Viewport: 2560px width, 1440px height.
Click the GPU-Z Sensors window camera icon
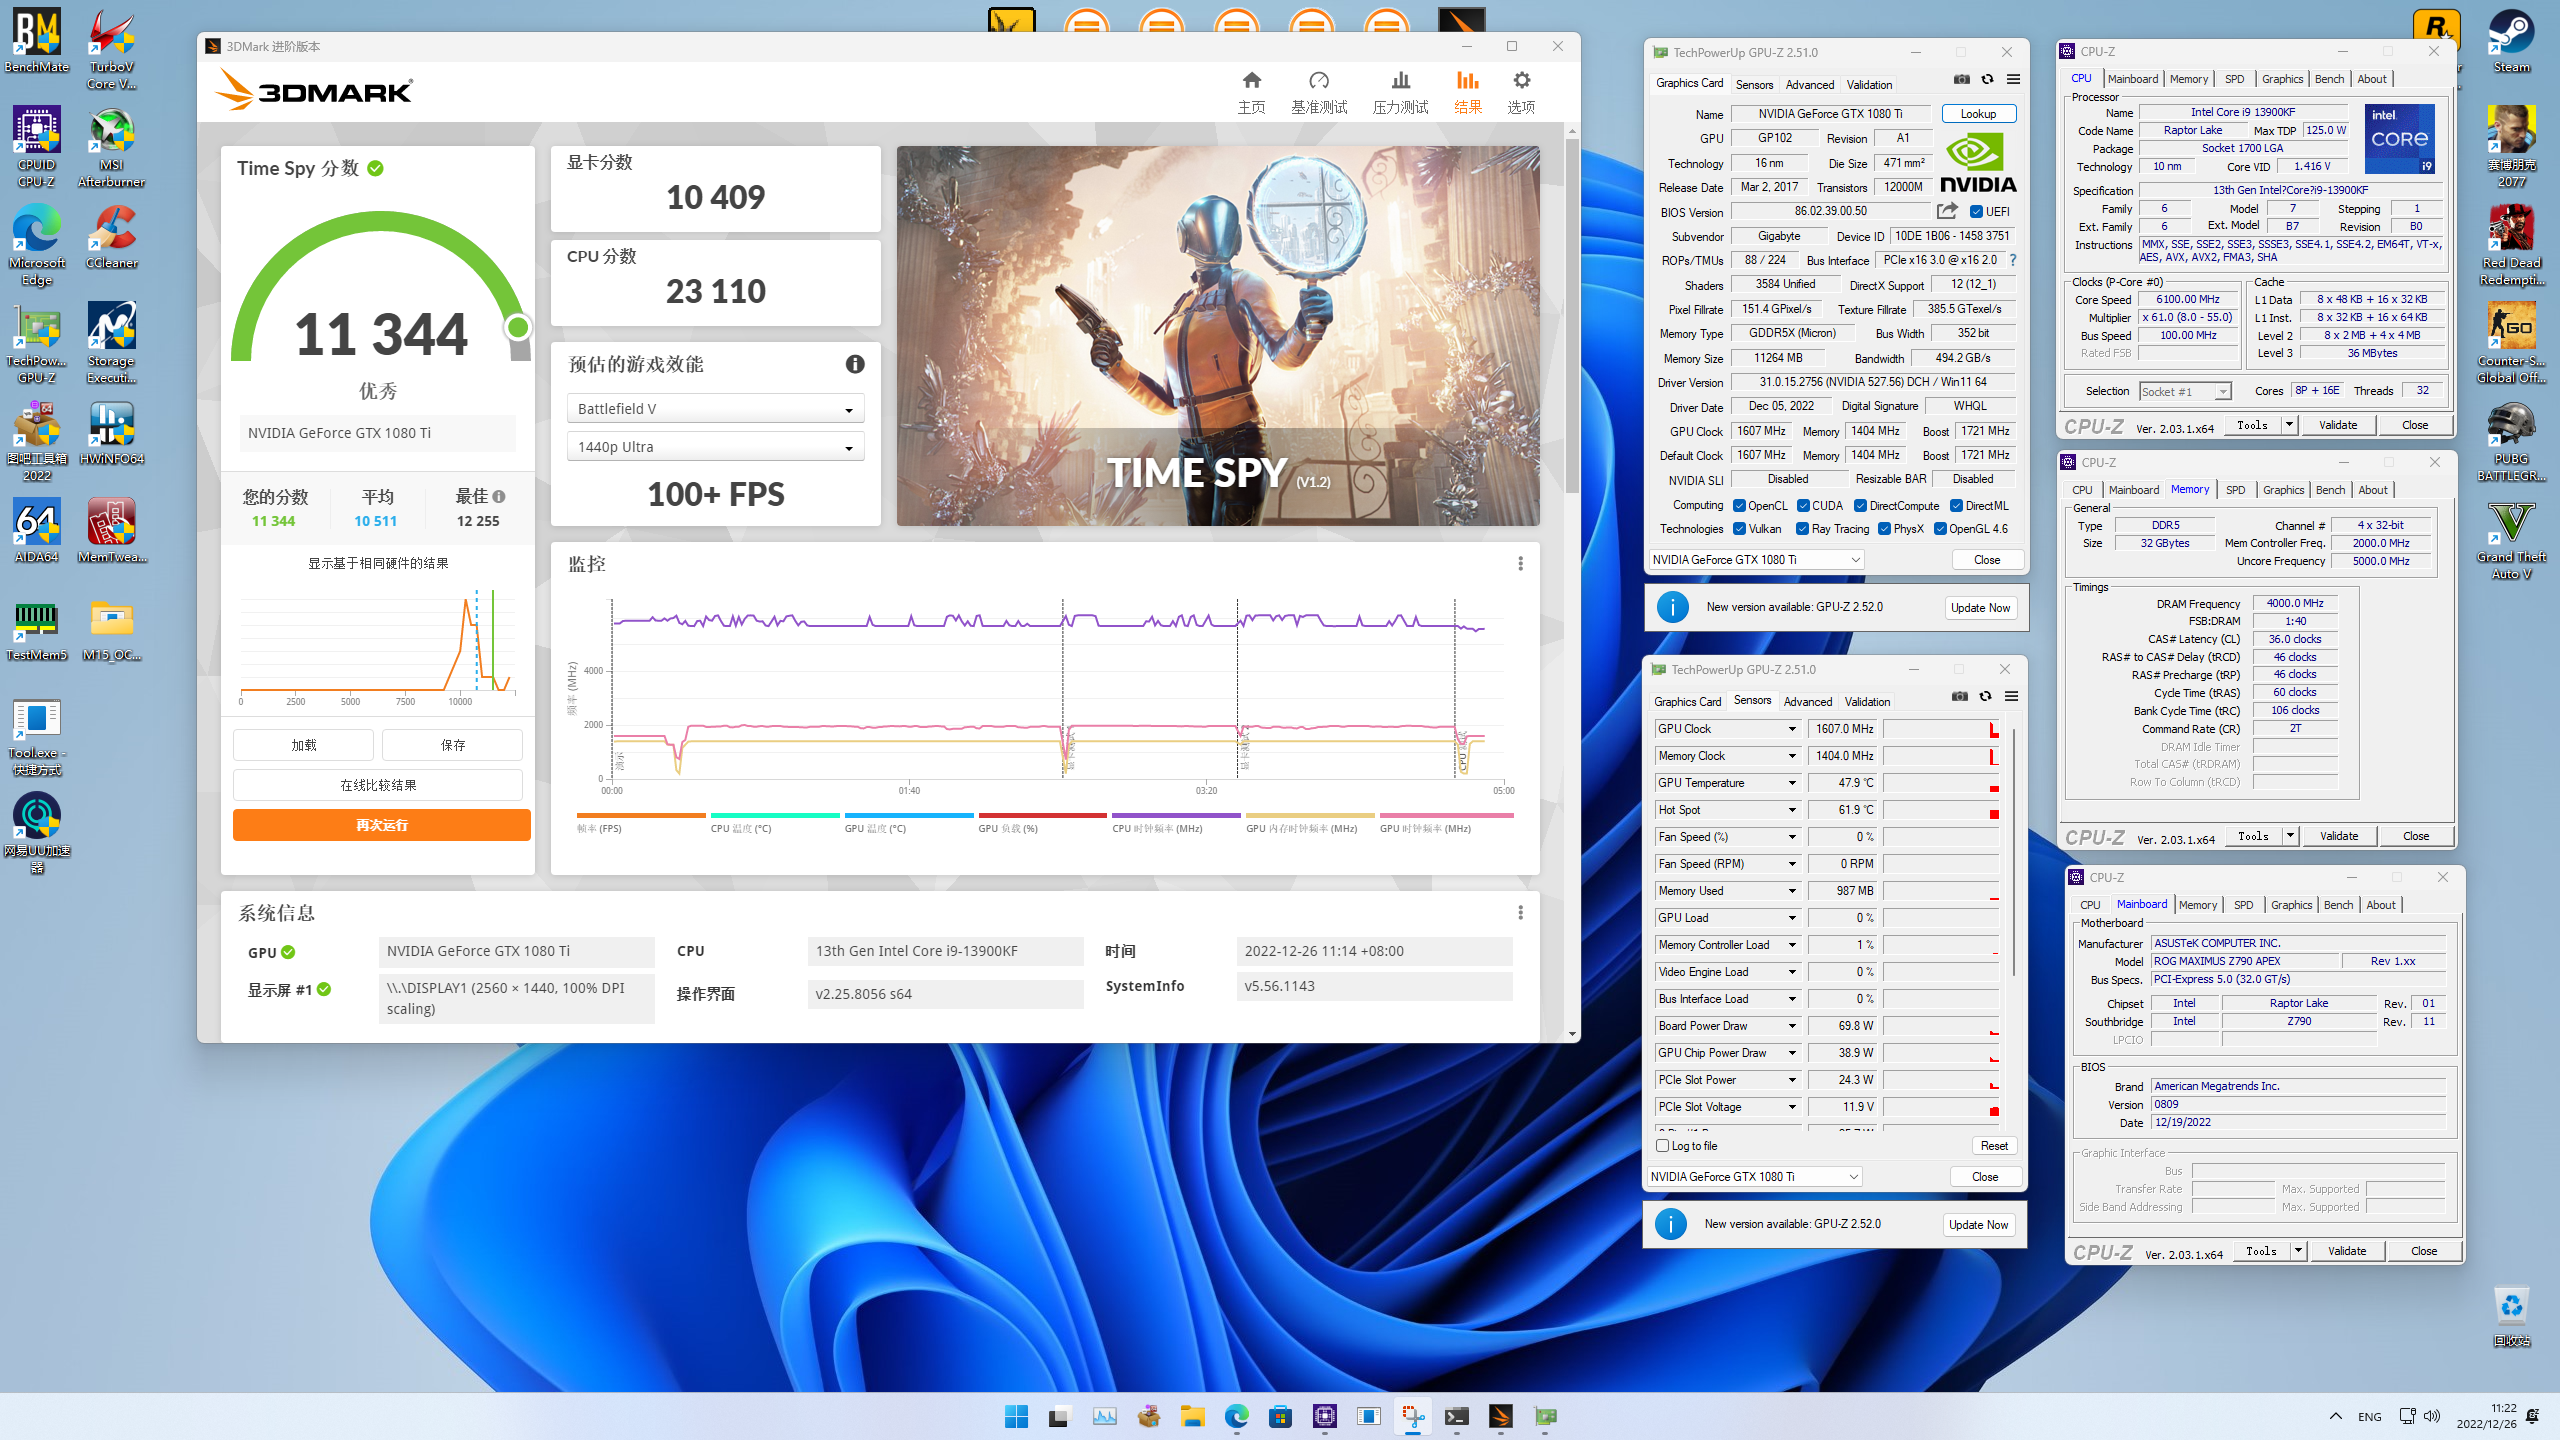coord(1960,697)
